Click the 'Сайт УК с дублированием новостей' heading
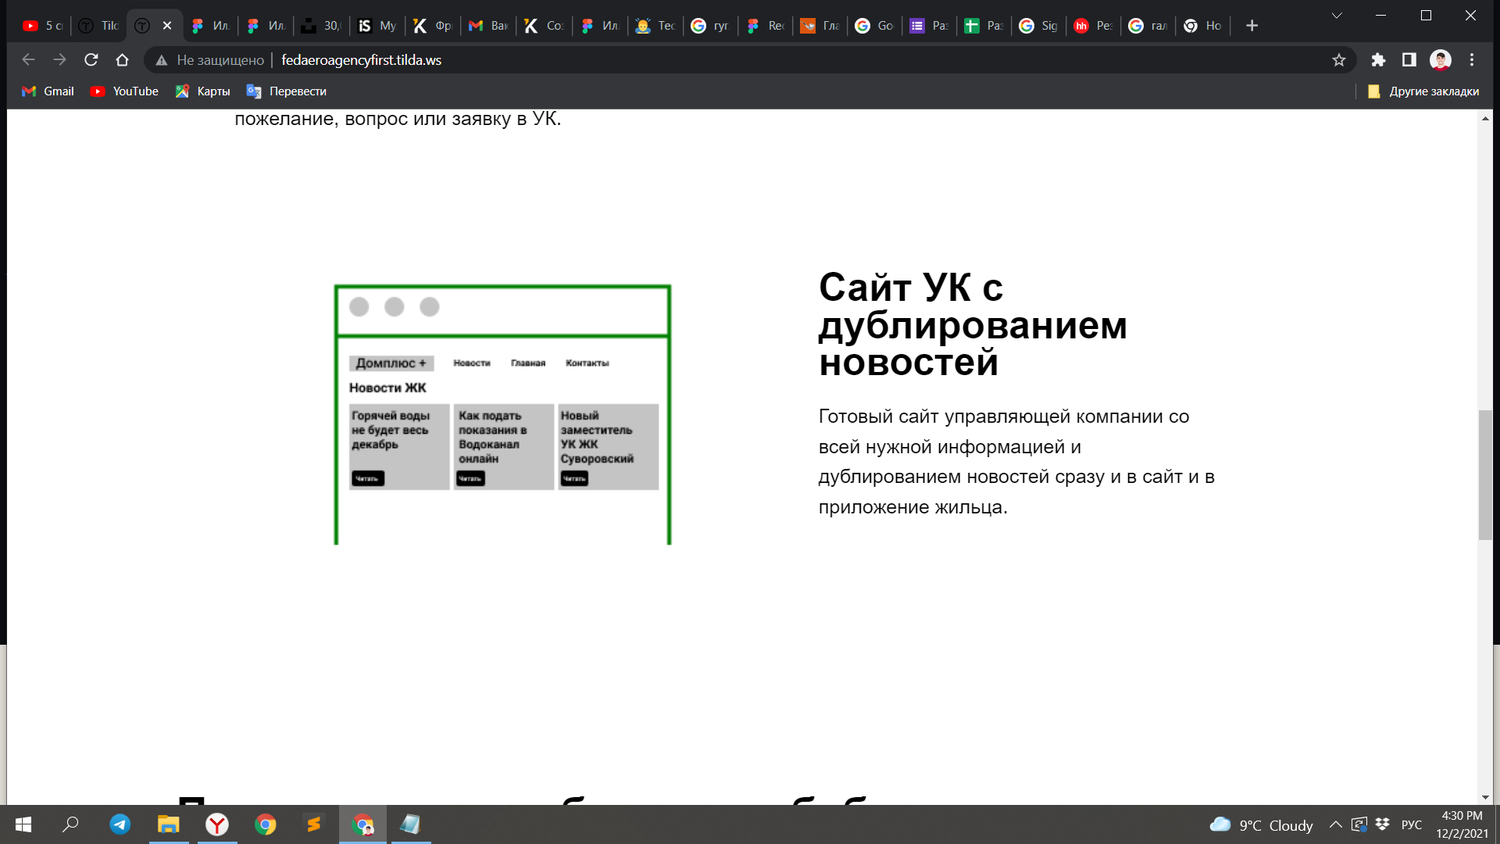This screenshot has width=1500, height=844. tap(972, 325)
